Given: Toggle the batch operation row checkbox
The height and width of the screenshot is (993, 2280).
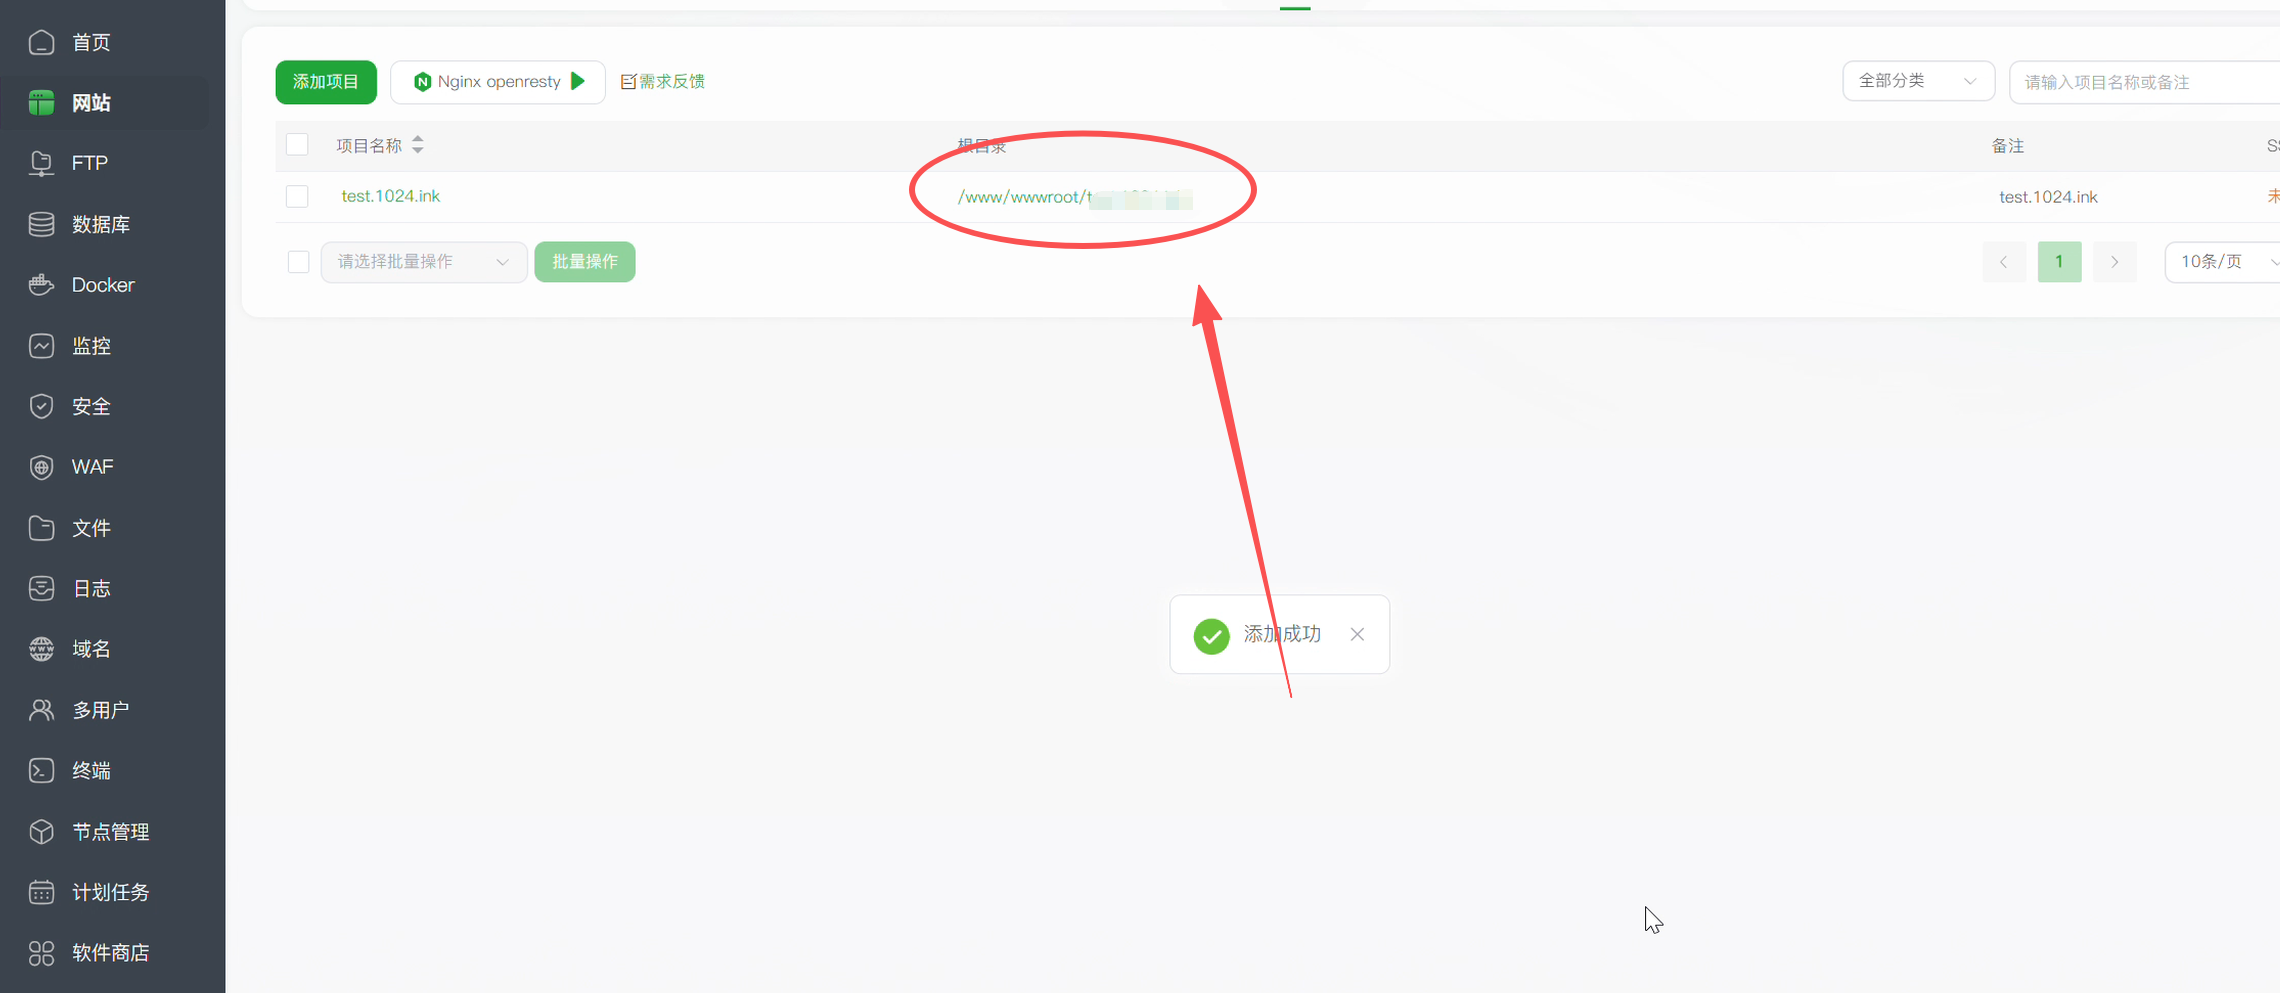Looking at the screenshot, I should pos(298,262).
